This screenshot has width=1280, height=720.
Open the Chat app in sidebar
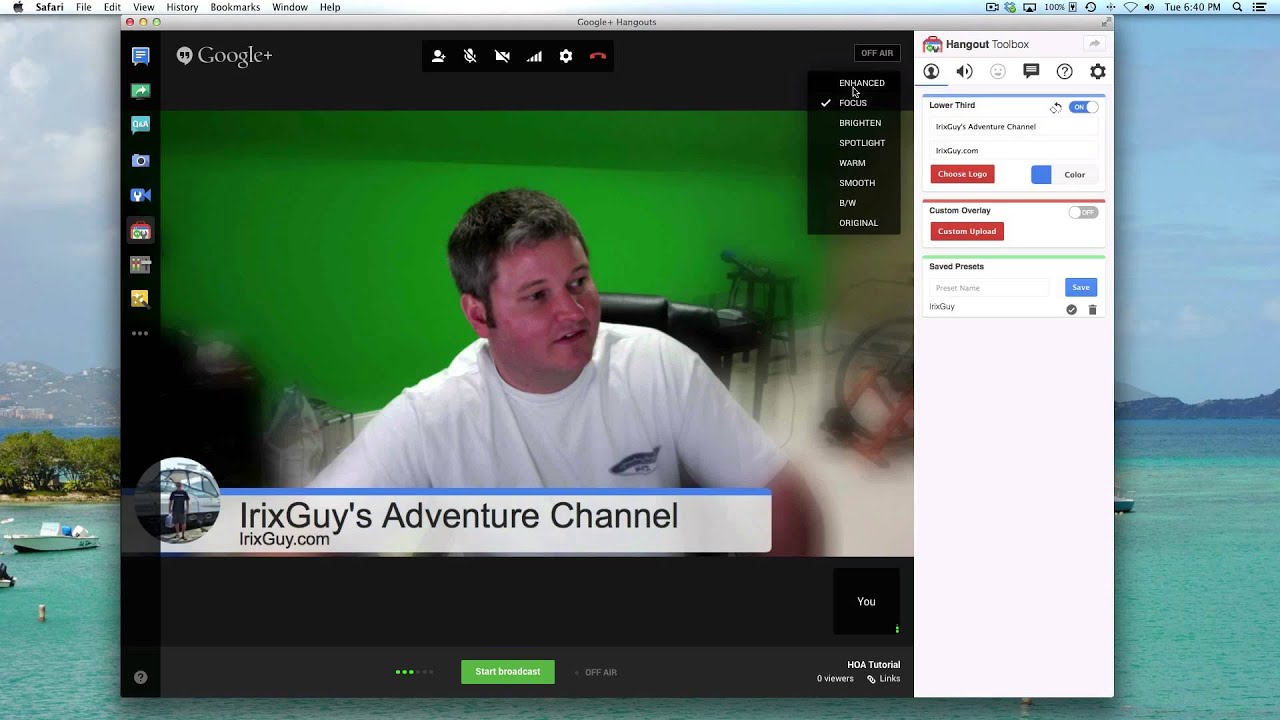(140, 56)
